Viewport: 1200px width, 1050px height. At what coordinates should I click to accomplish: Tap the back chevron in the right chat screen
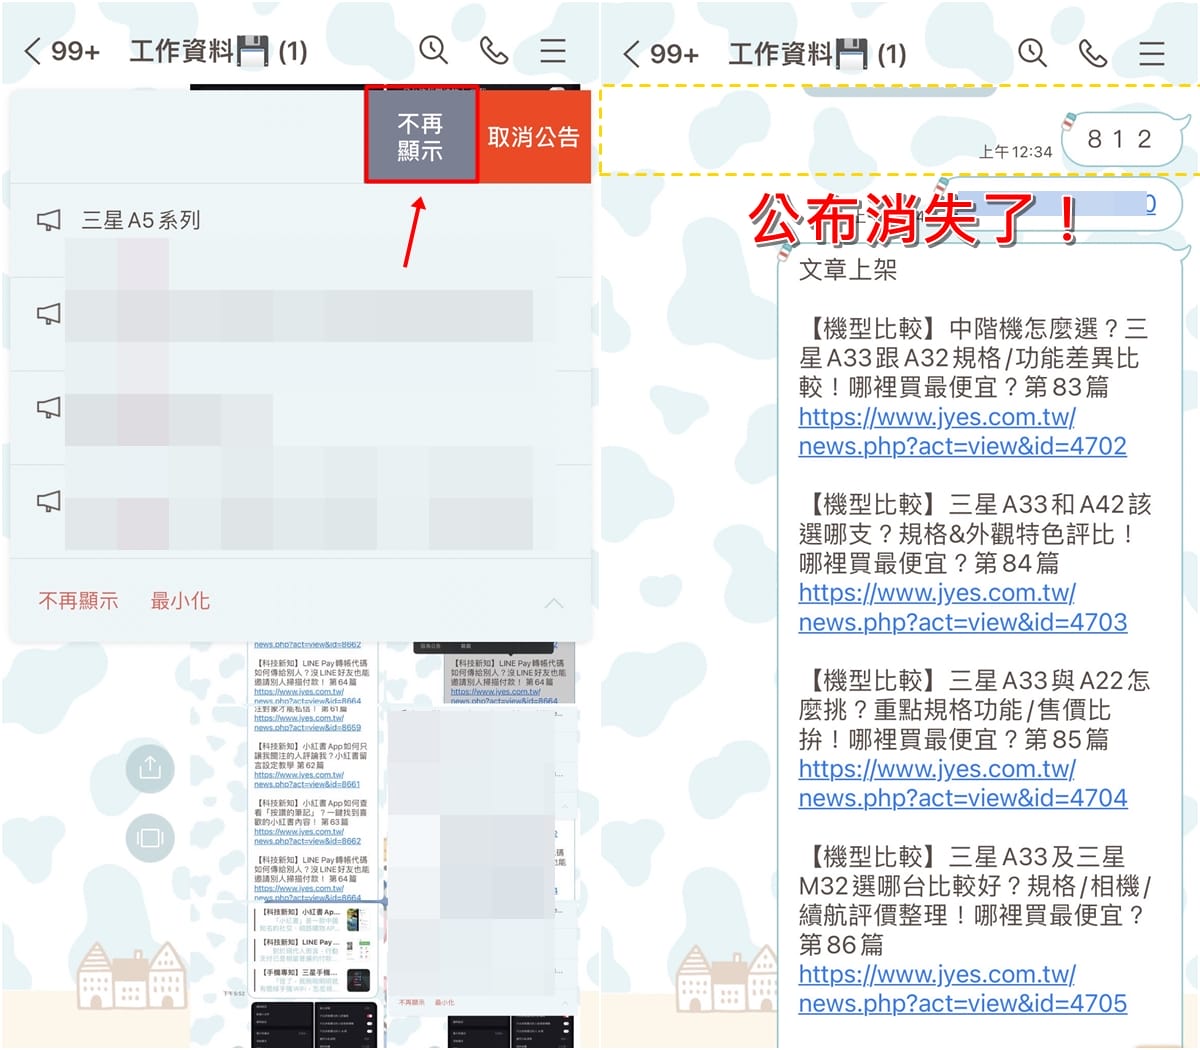click(x=631, y=53)
